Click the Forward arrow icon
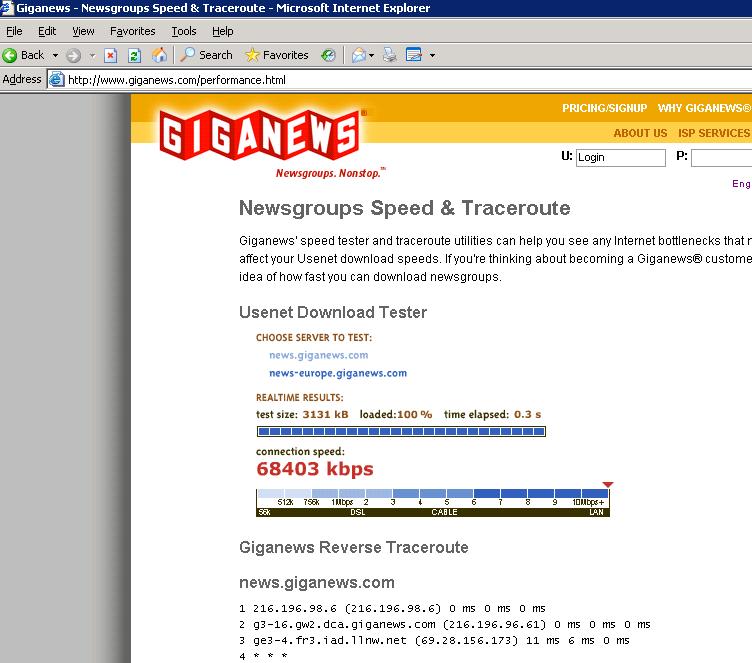Image resolution: width=752 pixels, height=663 pixels. pos(74,55)
